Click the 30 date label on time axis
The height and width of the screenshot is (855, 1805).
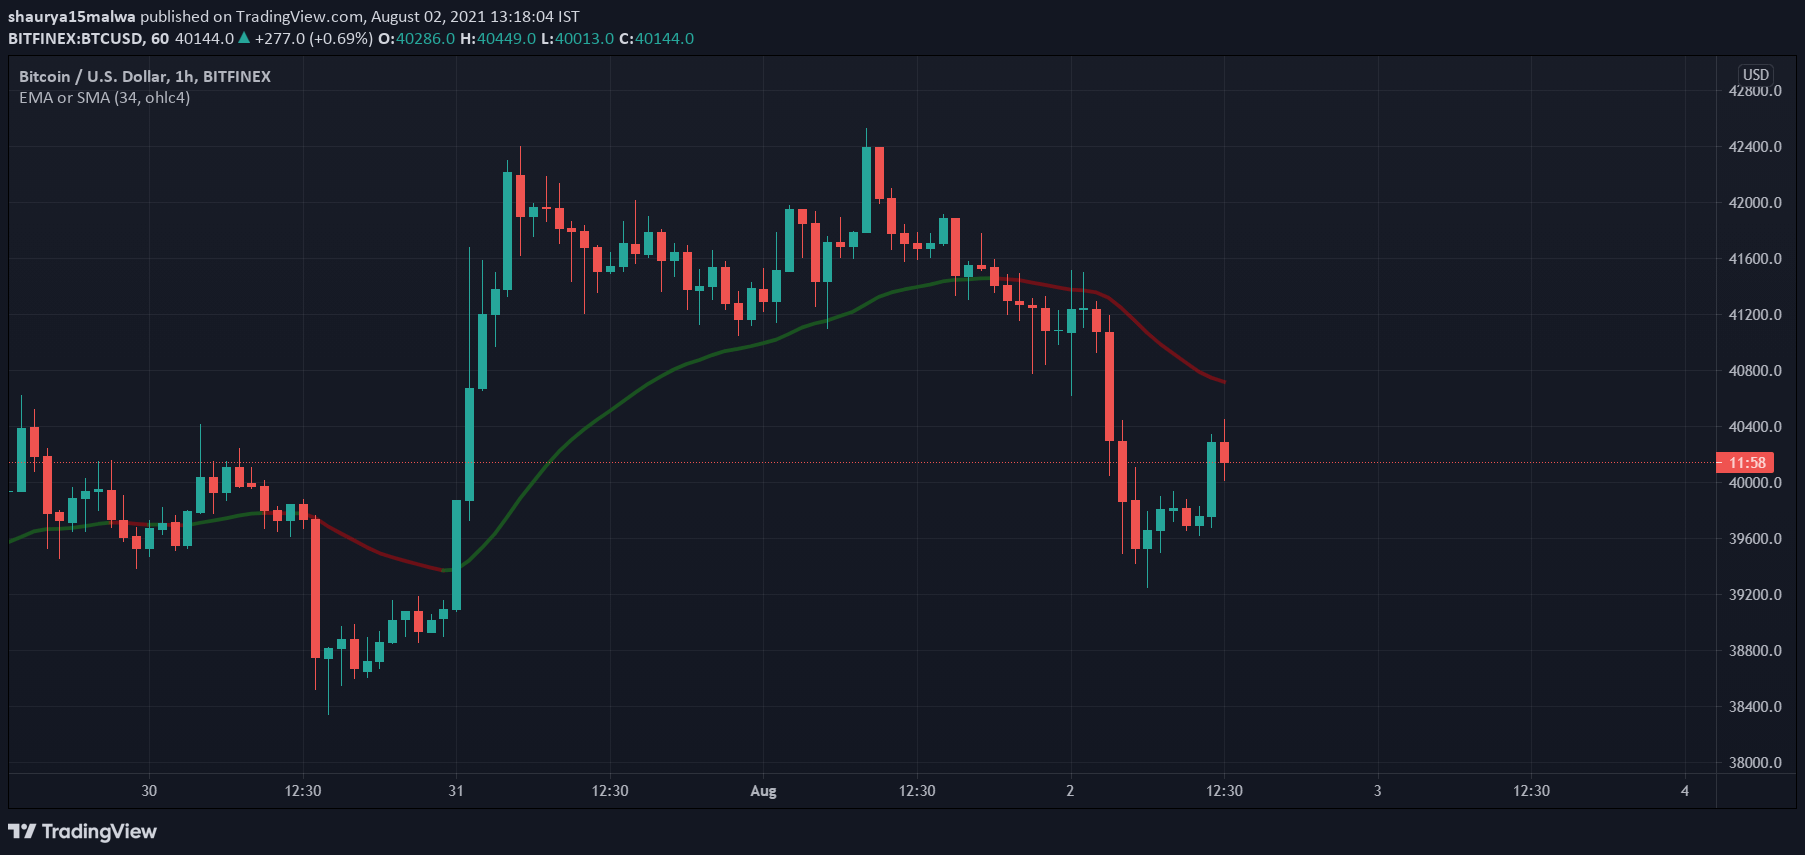pos(149,790)
